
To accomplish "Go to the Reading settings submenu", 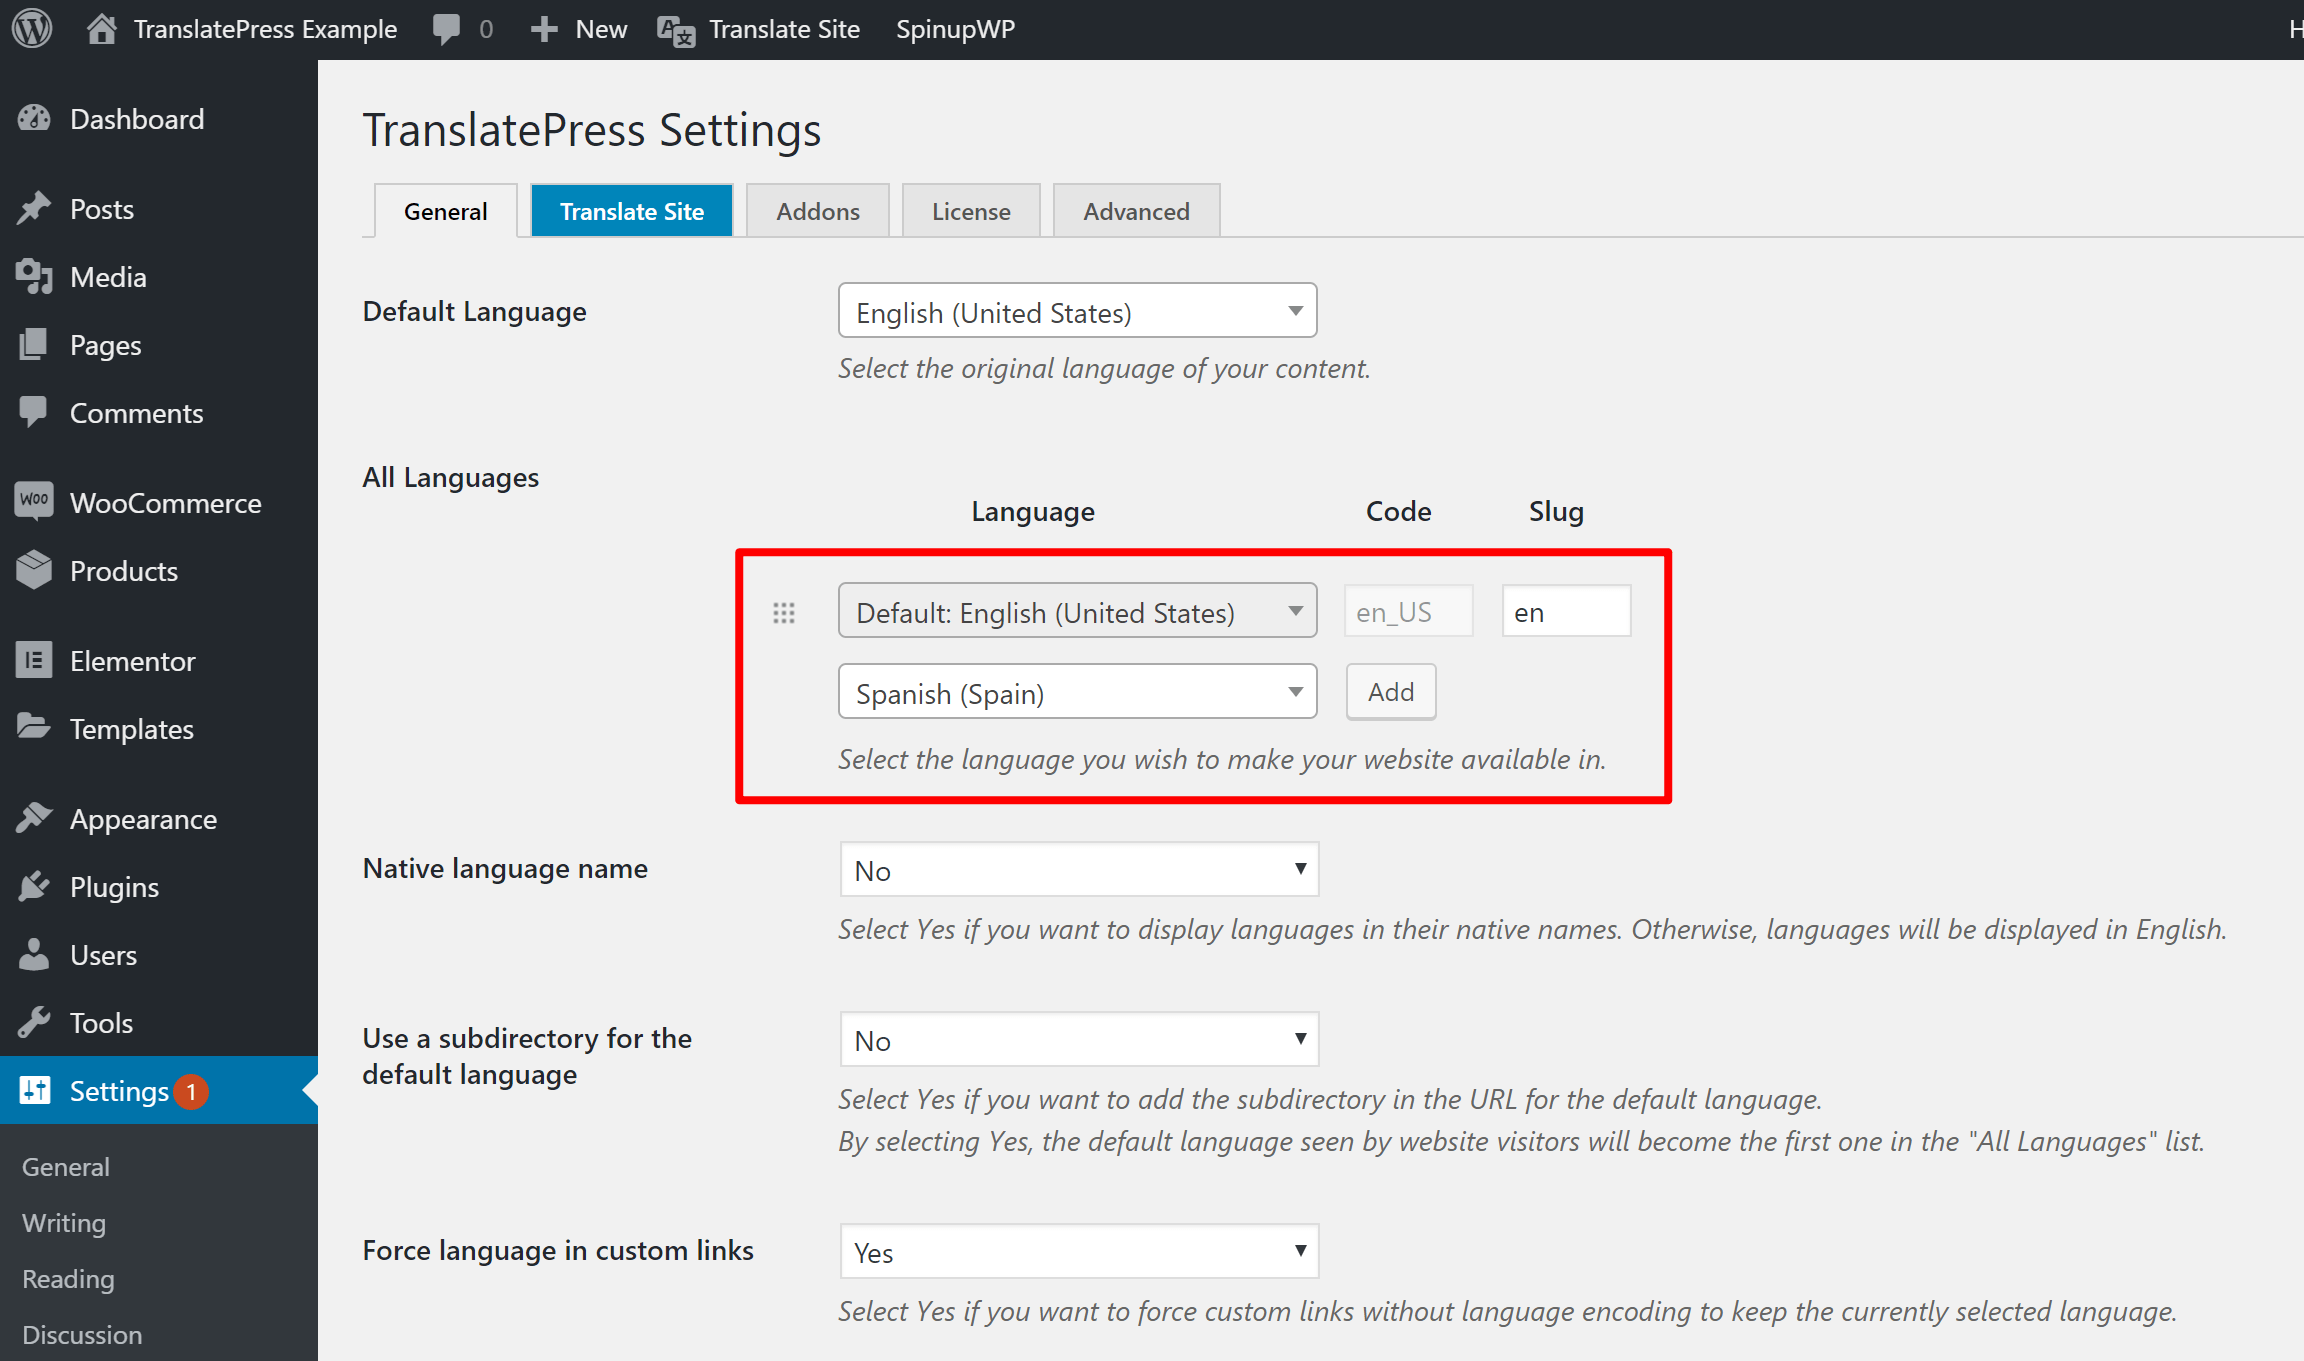I will [x=68, y=1279].
